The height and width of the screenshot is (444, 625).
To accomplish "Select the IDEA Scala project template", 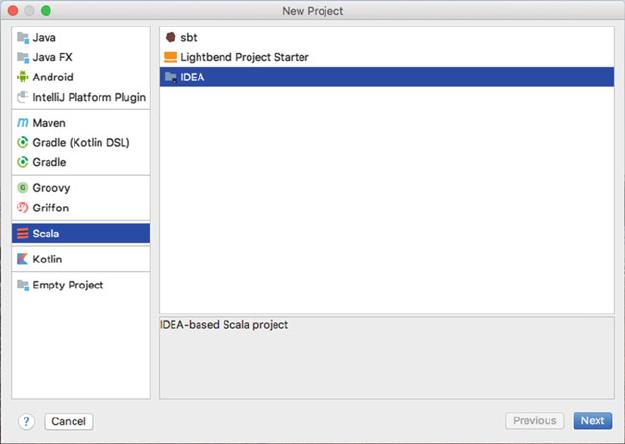I will click(192, 77).
